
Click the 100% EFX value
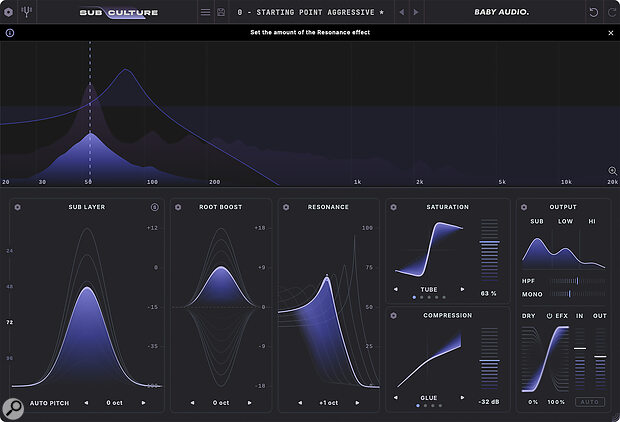(556, 402)
